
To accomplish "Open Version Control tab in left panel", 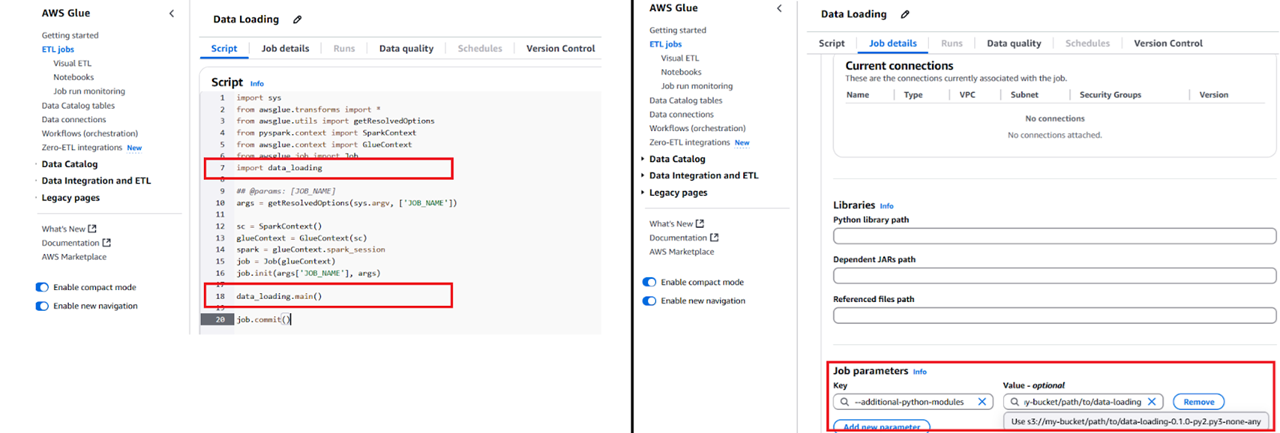I will [560, 48].
